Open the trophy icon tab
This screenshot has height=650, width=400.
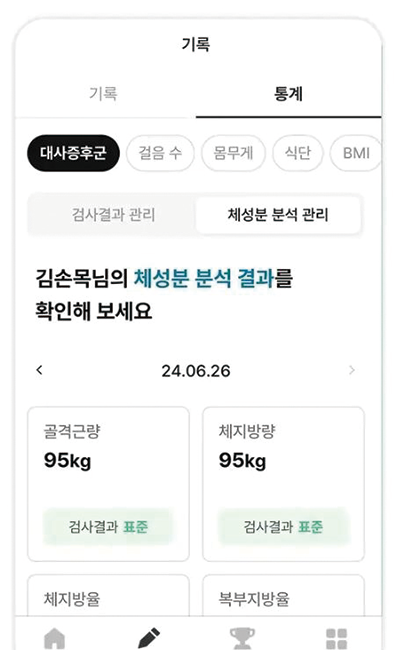click(242, 638)
